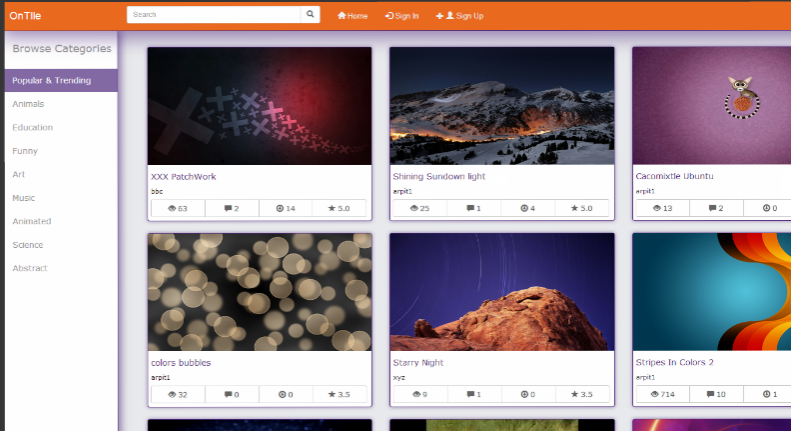Click views eye icon on Shining Sundown light
791x431 pixels.
click(x=414, y=208)
